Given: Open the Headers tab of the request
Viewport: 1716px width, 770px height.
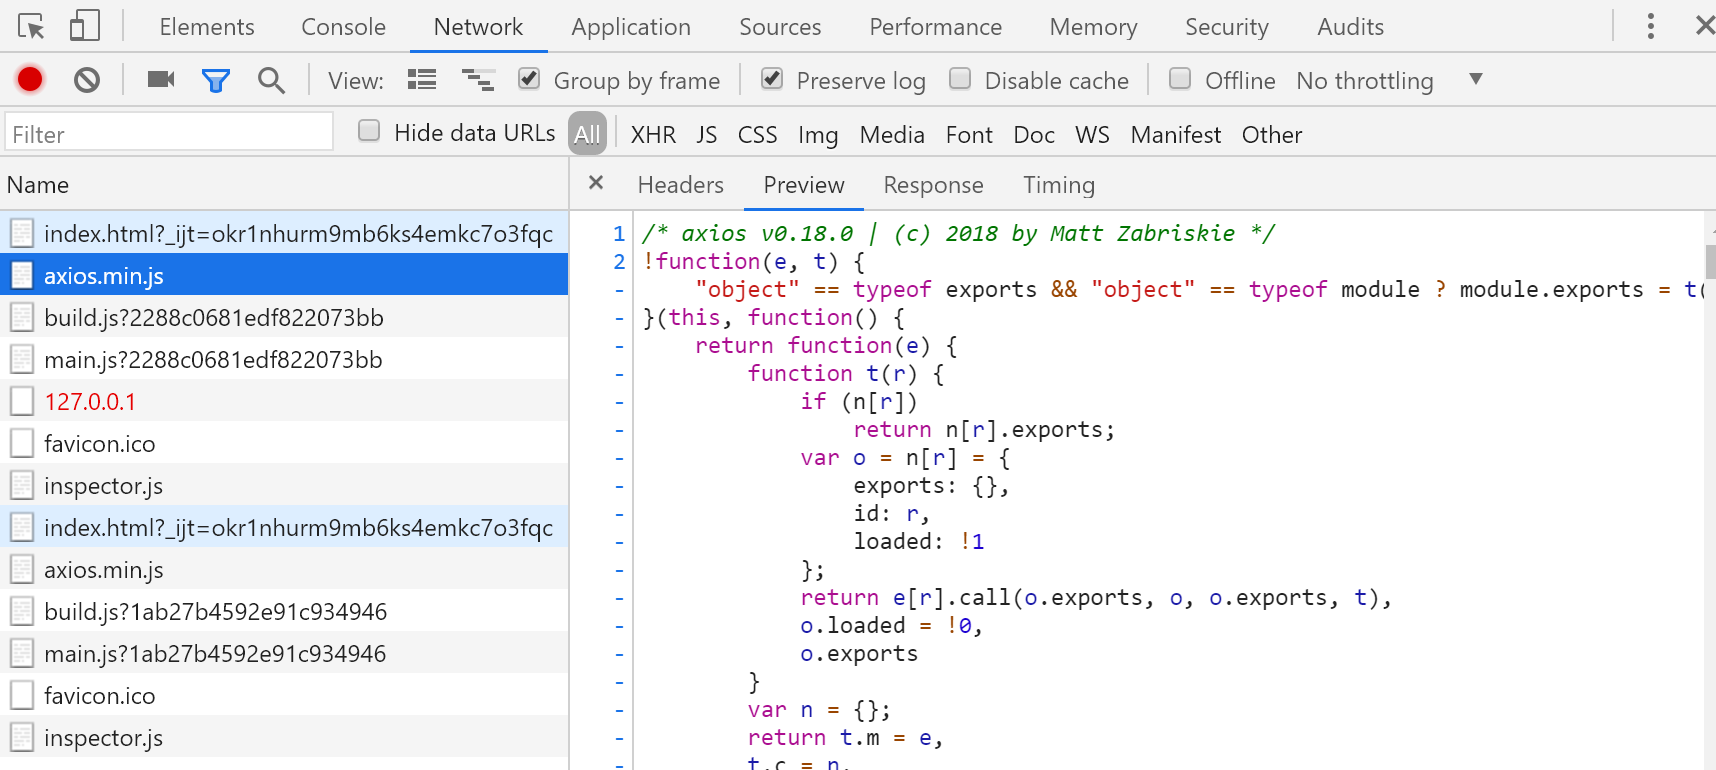Looking at the screenshot, I should [x=680, y=185].
